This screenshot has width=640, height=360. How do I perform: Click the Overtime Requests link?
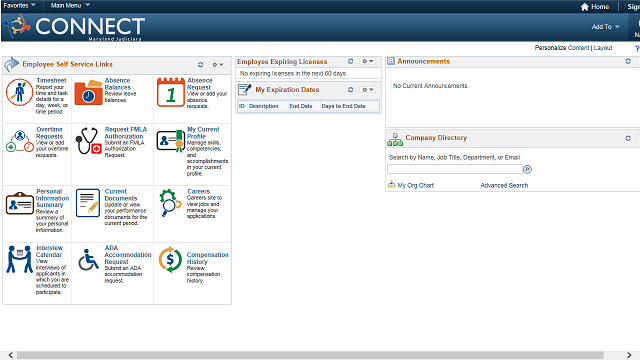point(49,133)
